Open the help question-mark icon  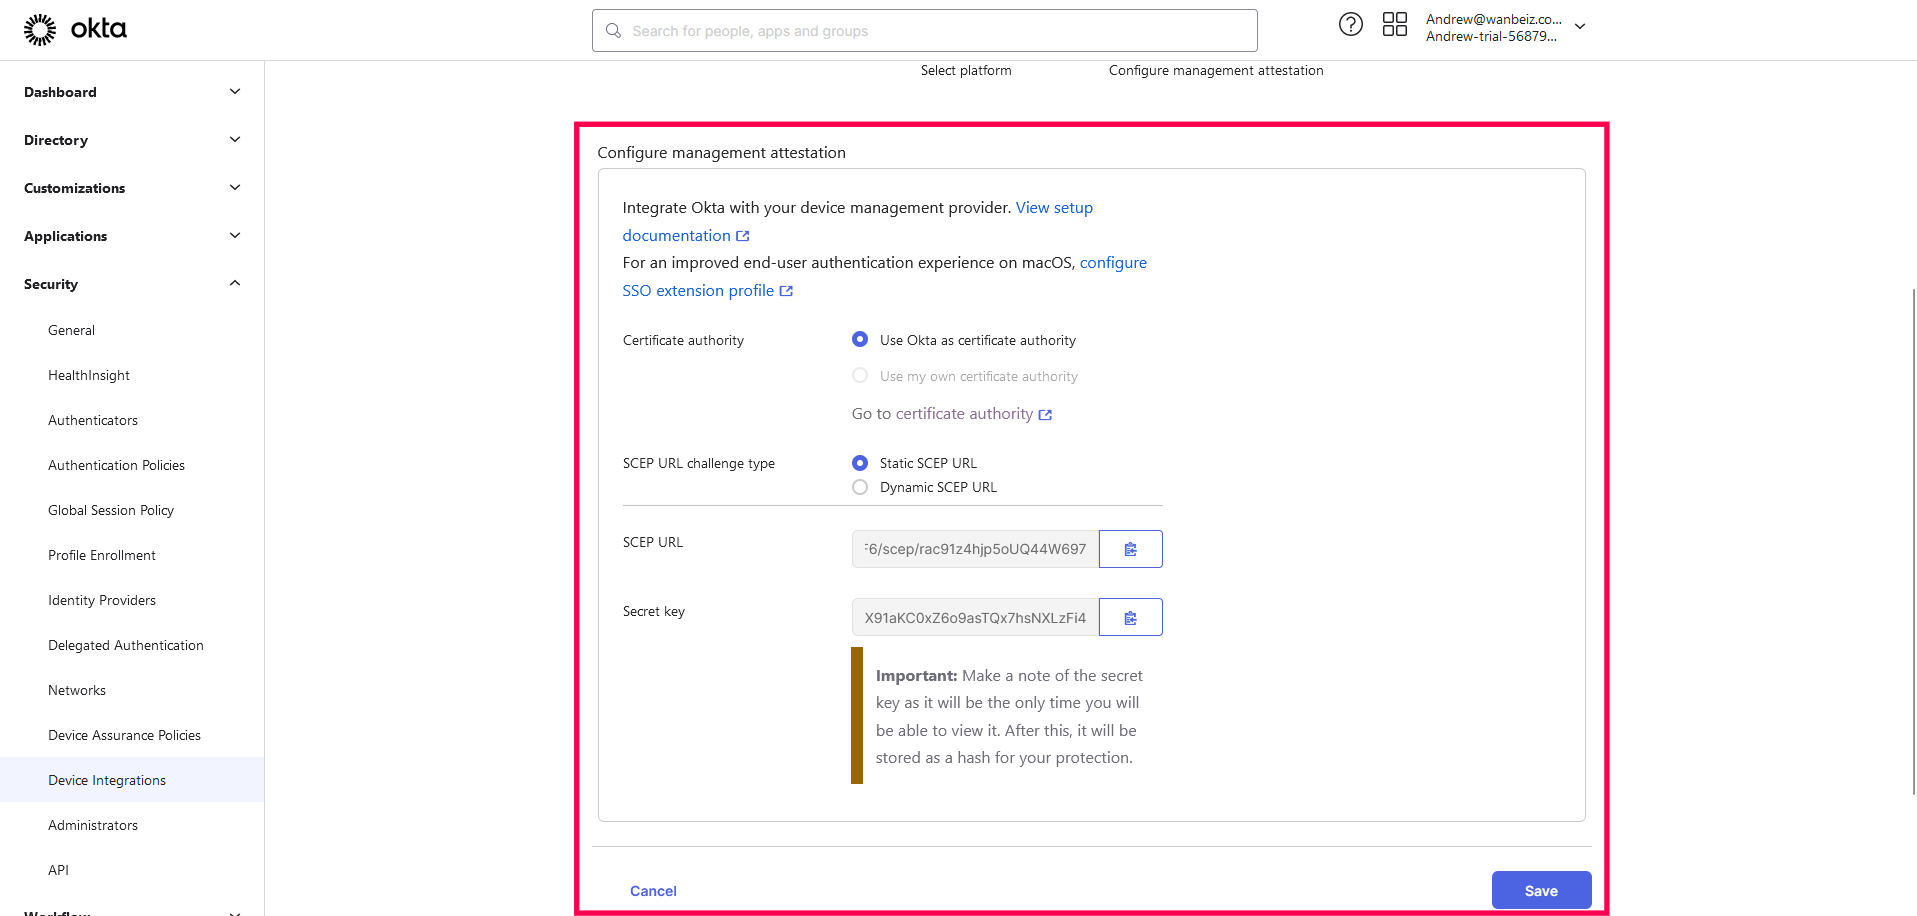1350,24
